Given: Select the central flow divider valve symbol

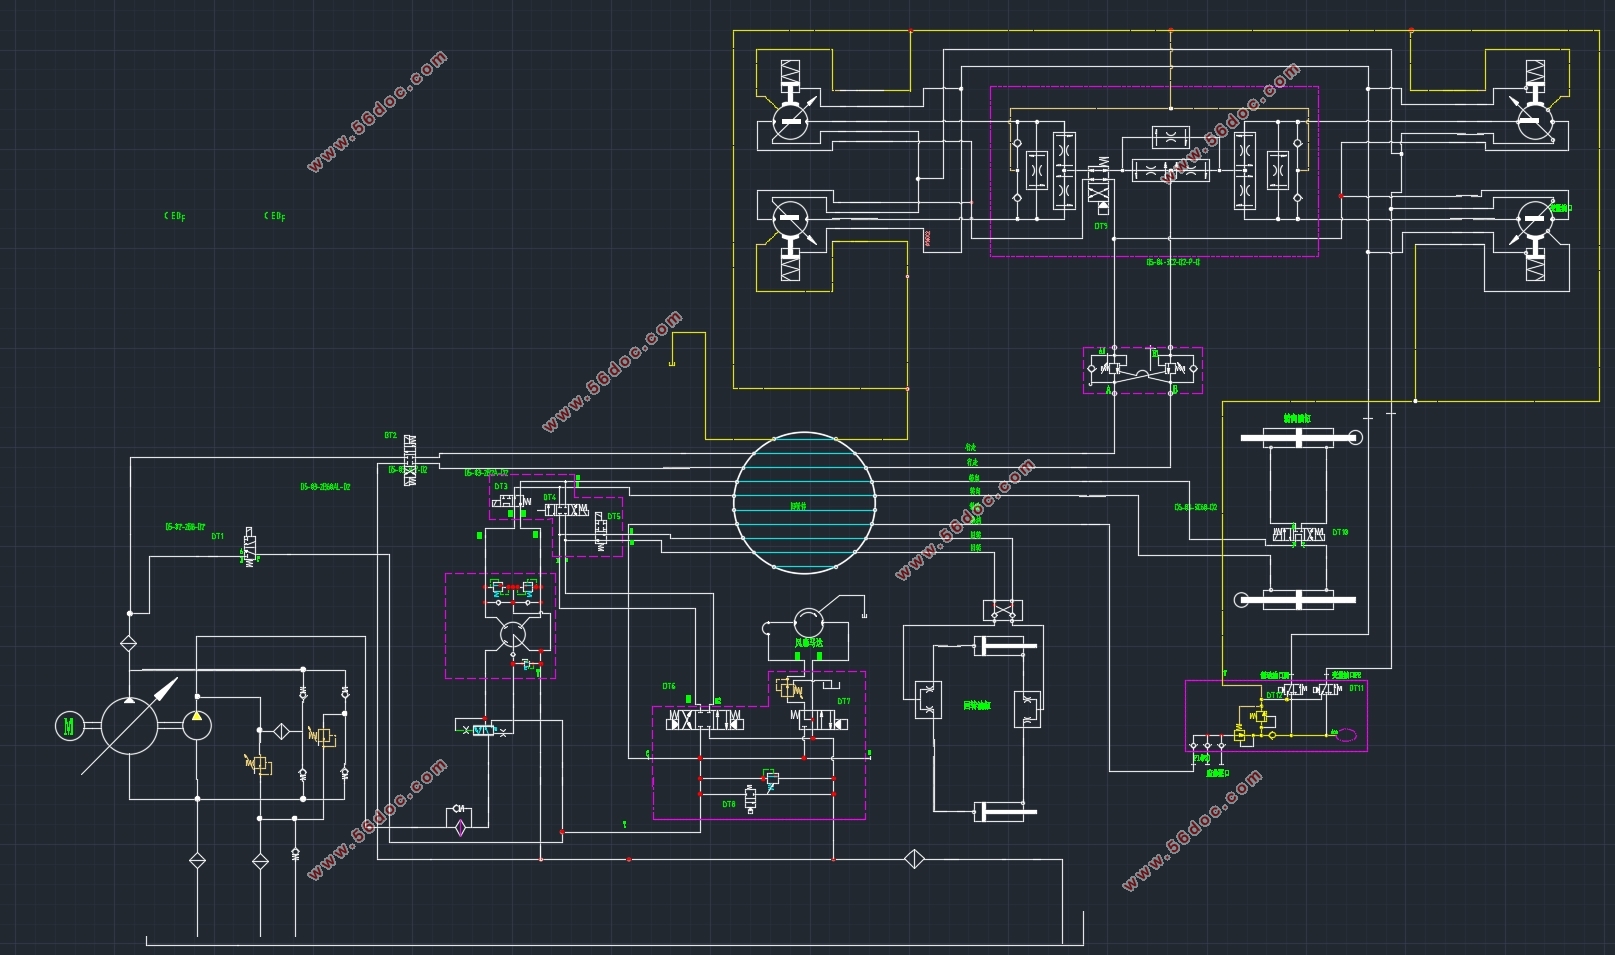Looking at the screenshot, I should [1170, 171].
